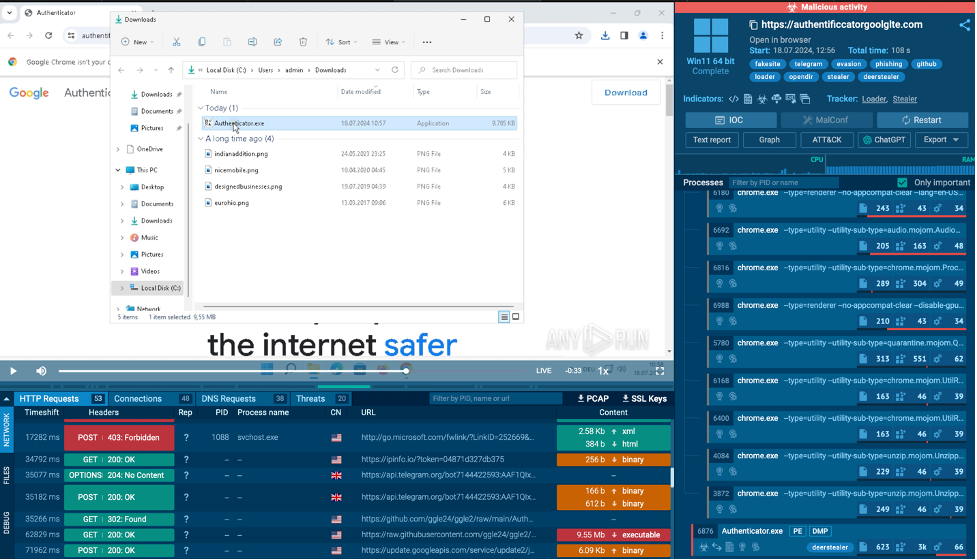Viewport: 977px width, 560px height.
Task: Open the FILES side tab
Action: point(6,475)
